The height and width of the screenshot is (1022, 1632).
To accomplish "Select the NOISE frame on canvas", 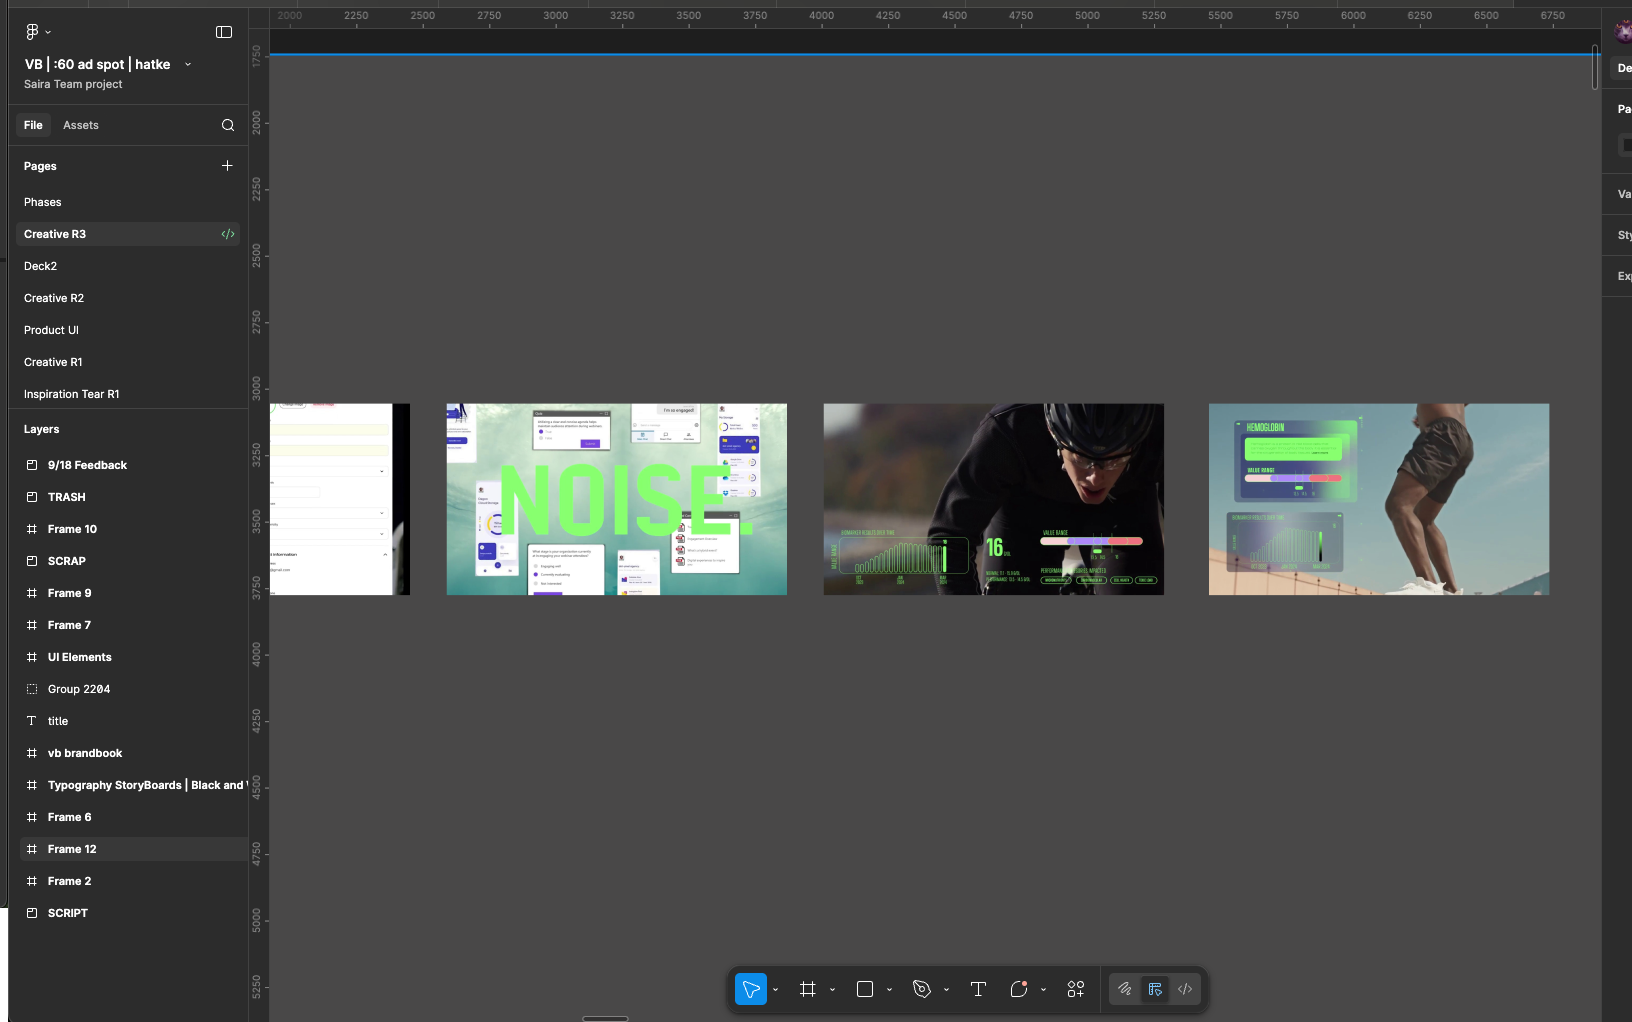I will pyautogui.click(x=616, y=499).
